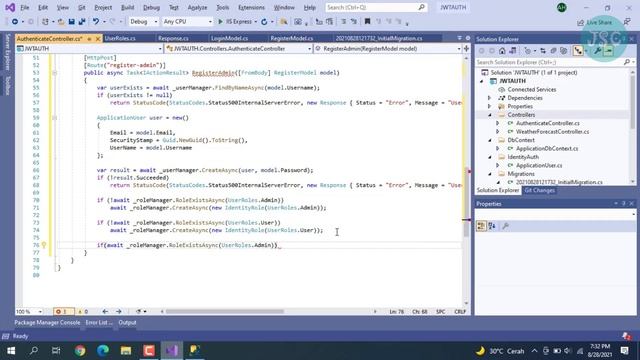Switch to the LoginModel.cs tab
The height and width of the screenshot is (360, 640).
pos(229,38)
